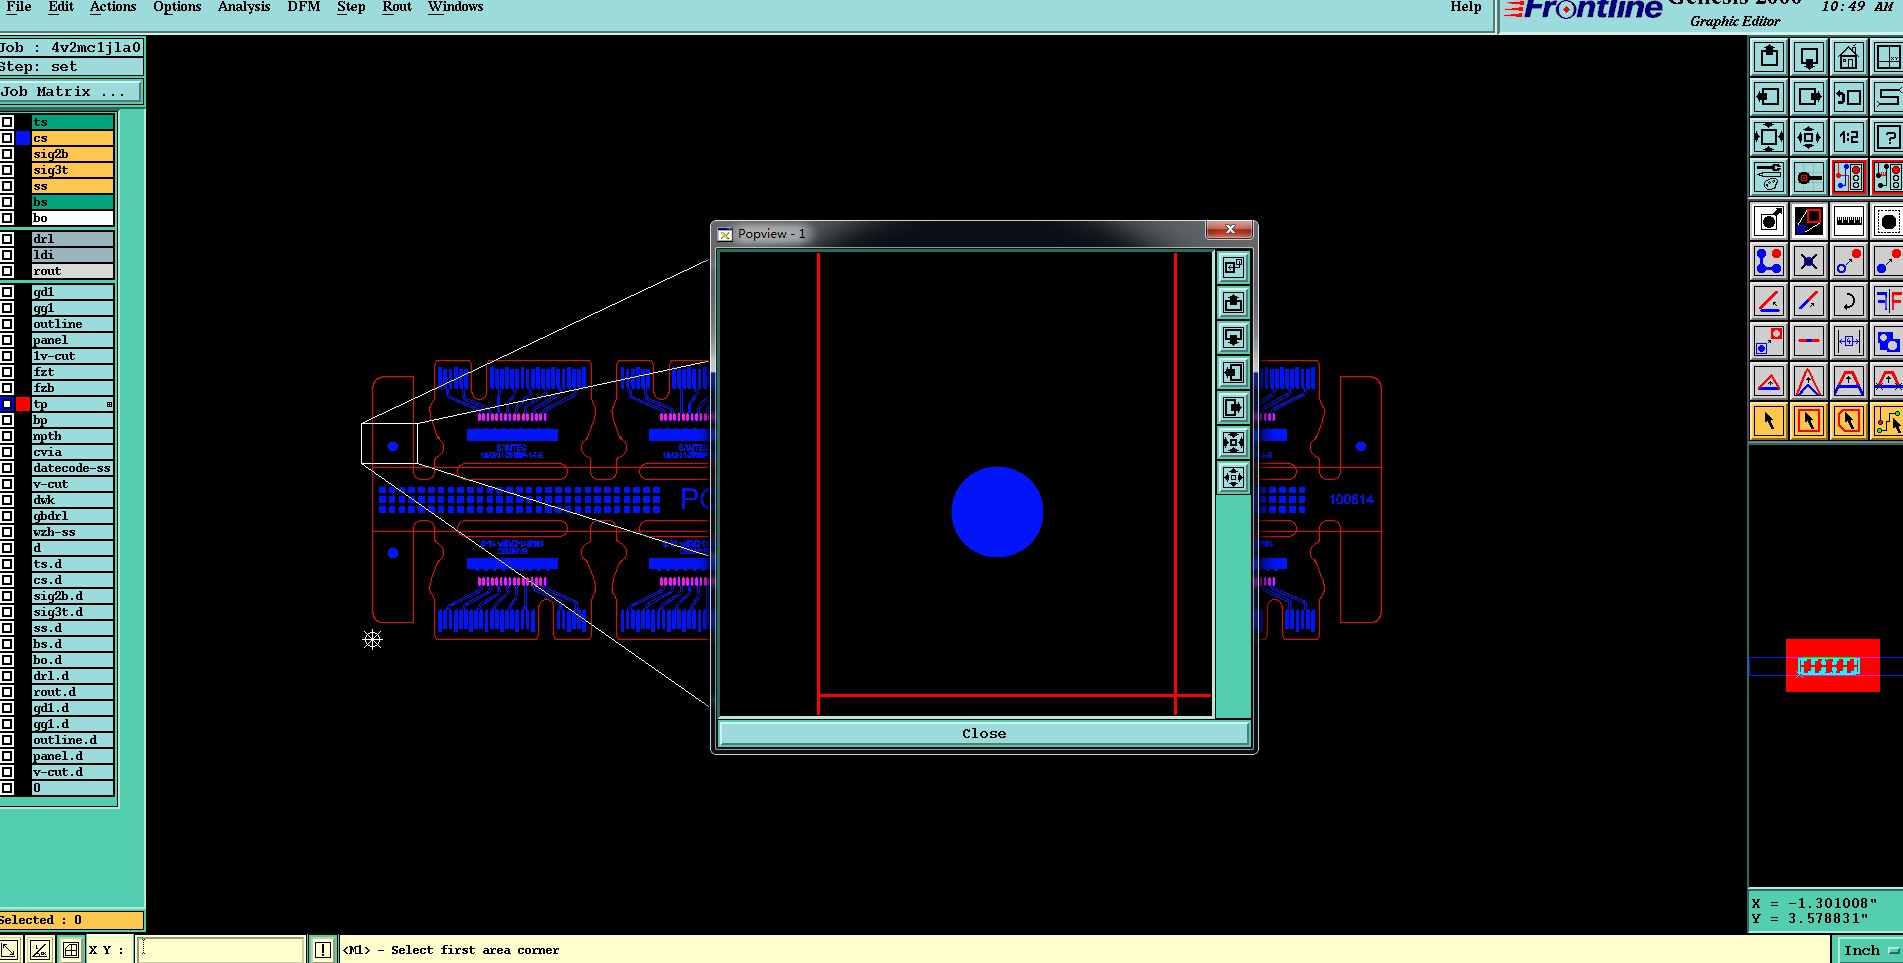Viewport: 1903px width, 963px height.
Task: Click the question mark help icon
Action: 1887,137
